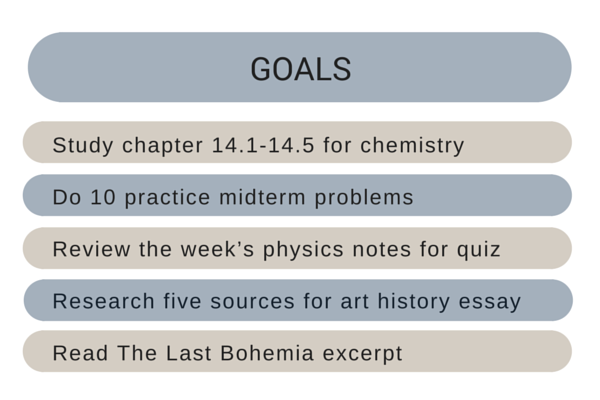Open the 'Research five sources' goal

pos(298,300)
